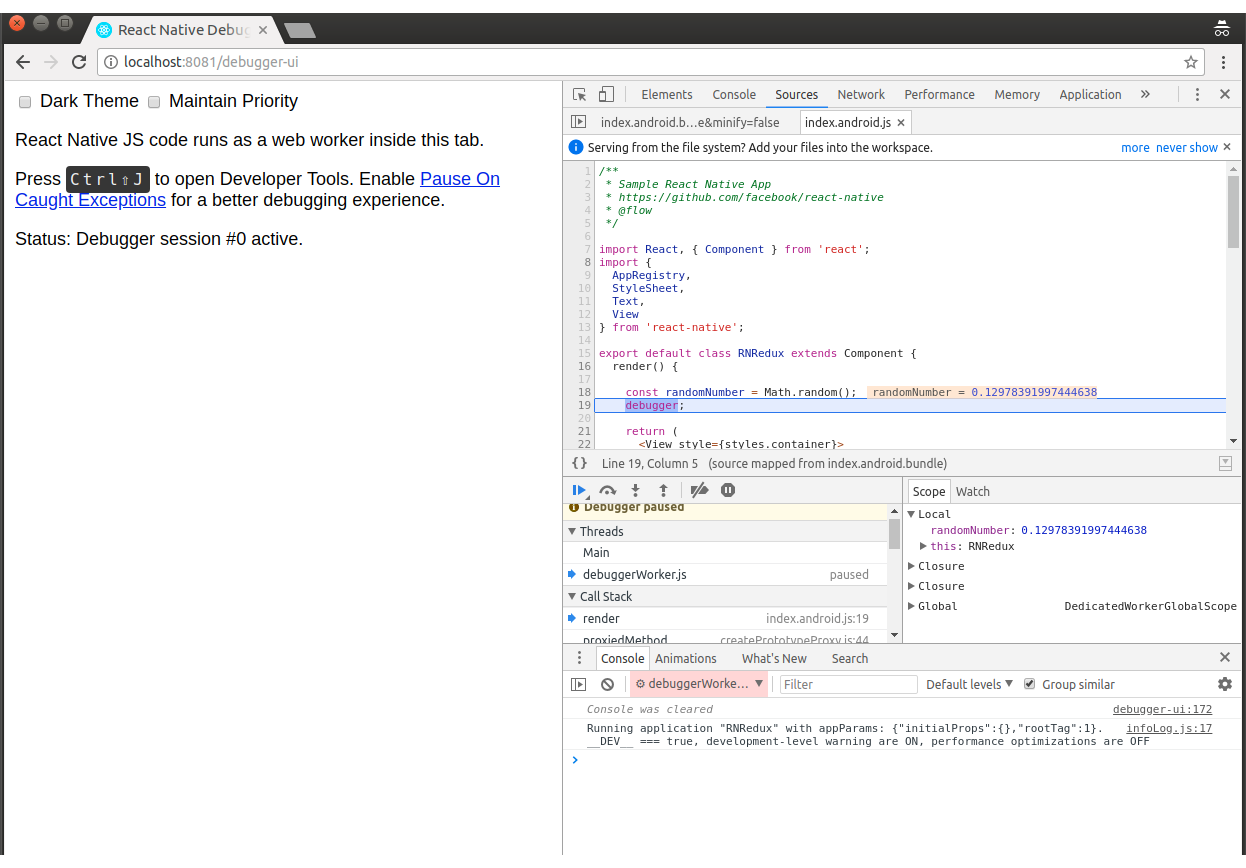Image resolution: width=1246 pixels, height=868 pixels.
Task: Open DevTools customize menu (three dots)
Action: [x=1197, y=94]
